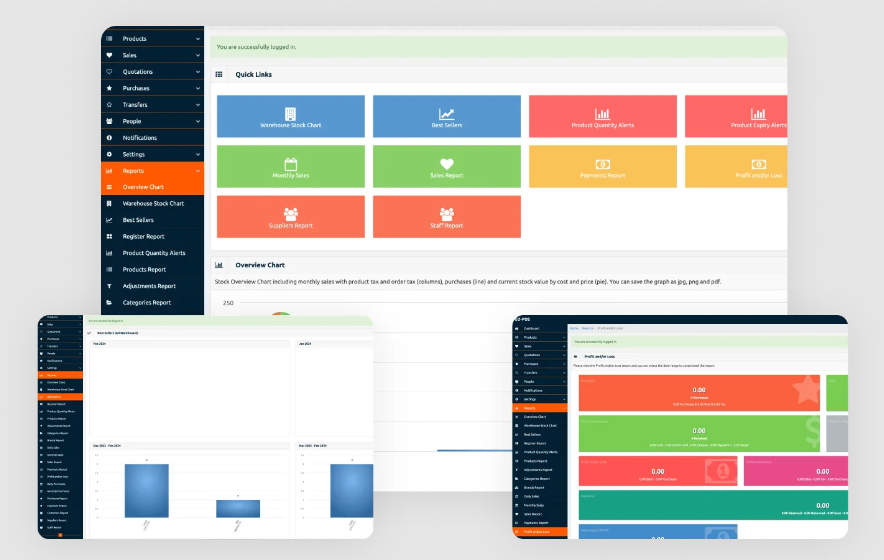Click the people icon on Suppliers Report tile
This screenshot has width=884, height=560.
(x=290, y=214)
